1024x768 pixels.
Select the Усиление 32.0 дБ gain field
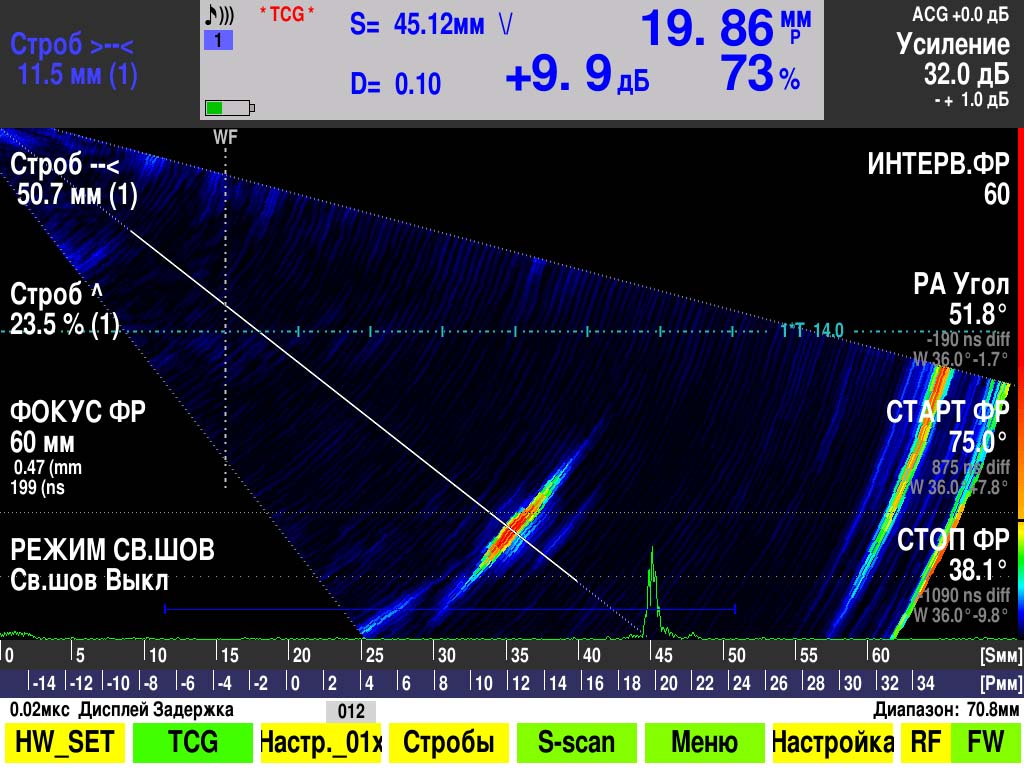(952, 60)
